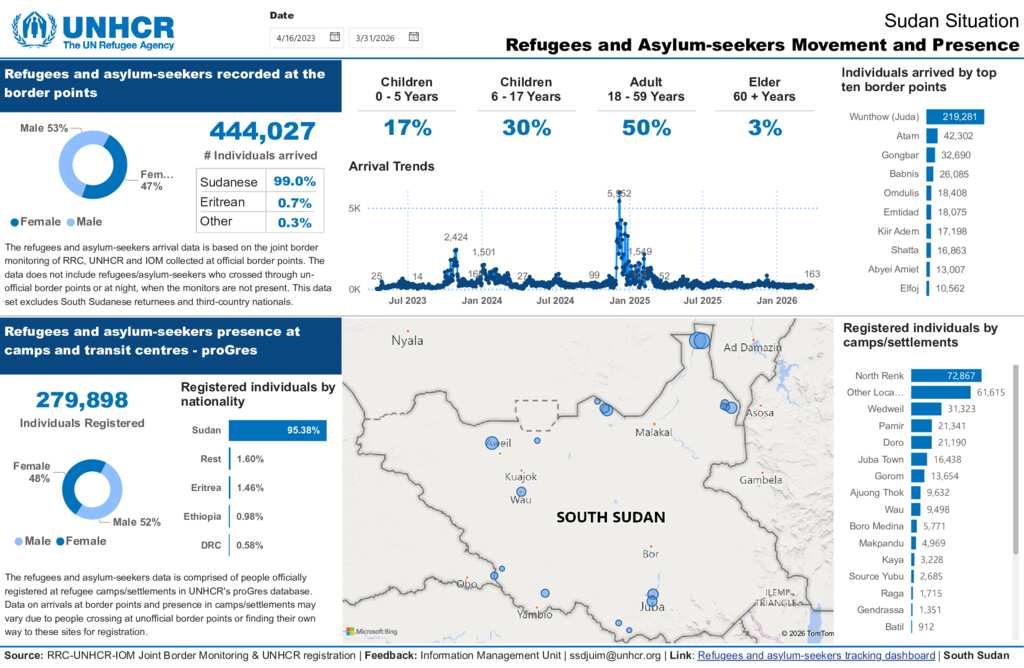This screenshot has height=668, width=1024.
Task: Toggle the Male legend item under the registered individuals donut
Action: click(32, 541)
